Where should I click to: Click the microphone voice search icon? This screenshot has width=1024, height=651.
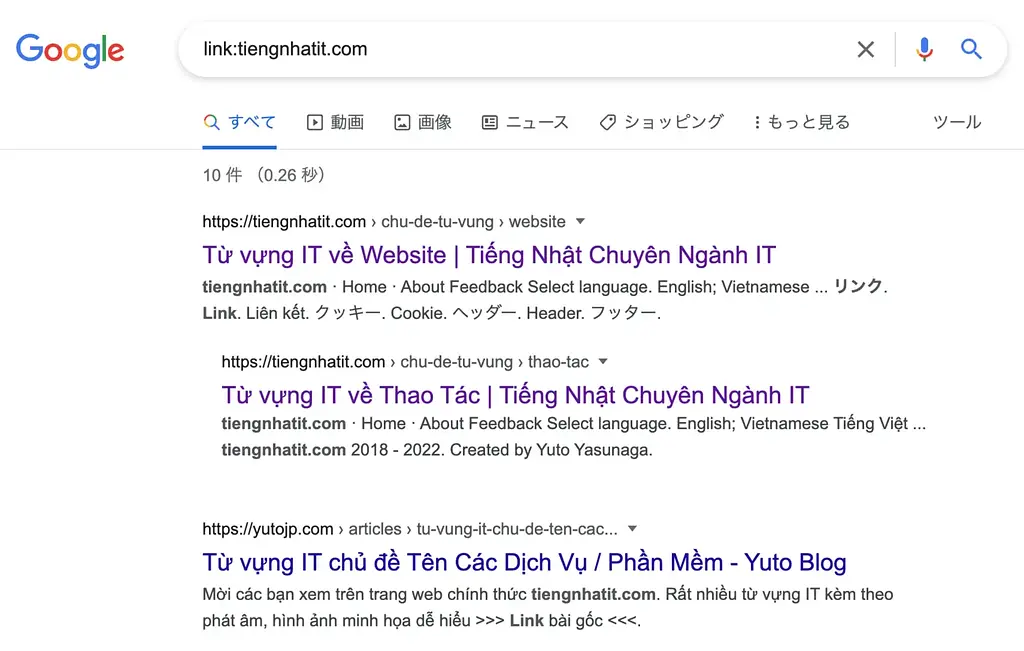[922, 49]
